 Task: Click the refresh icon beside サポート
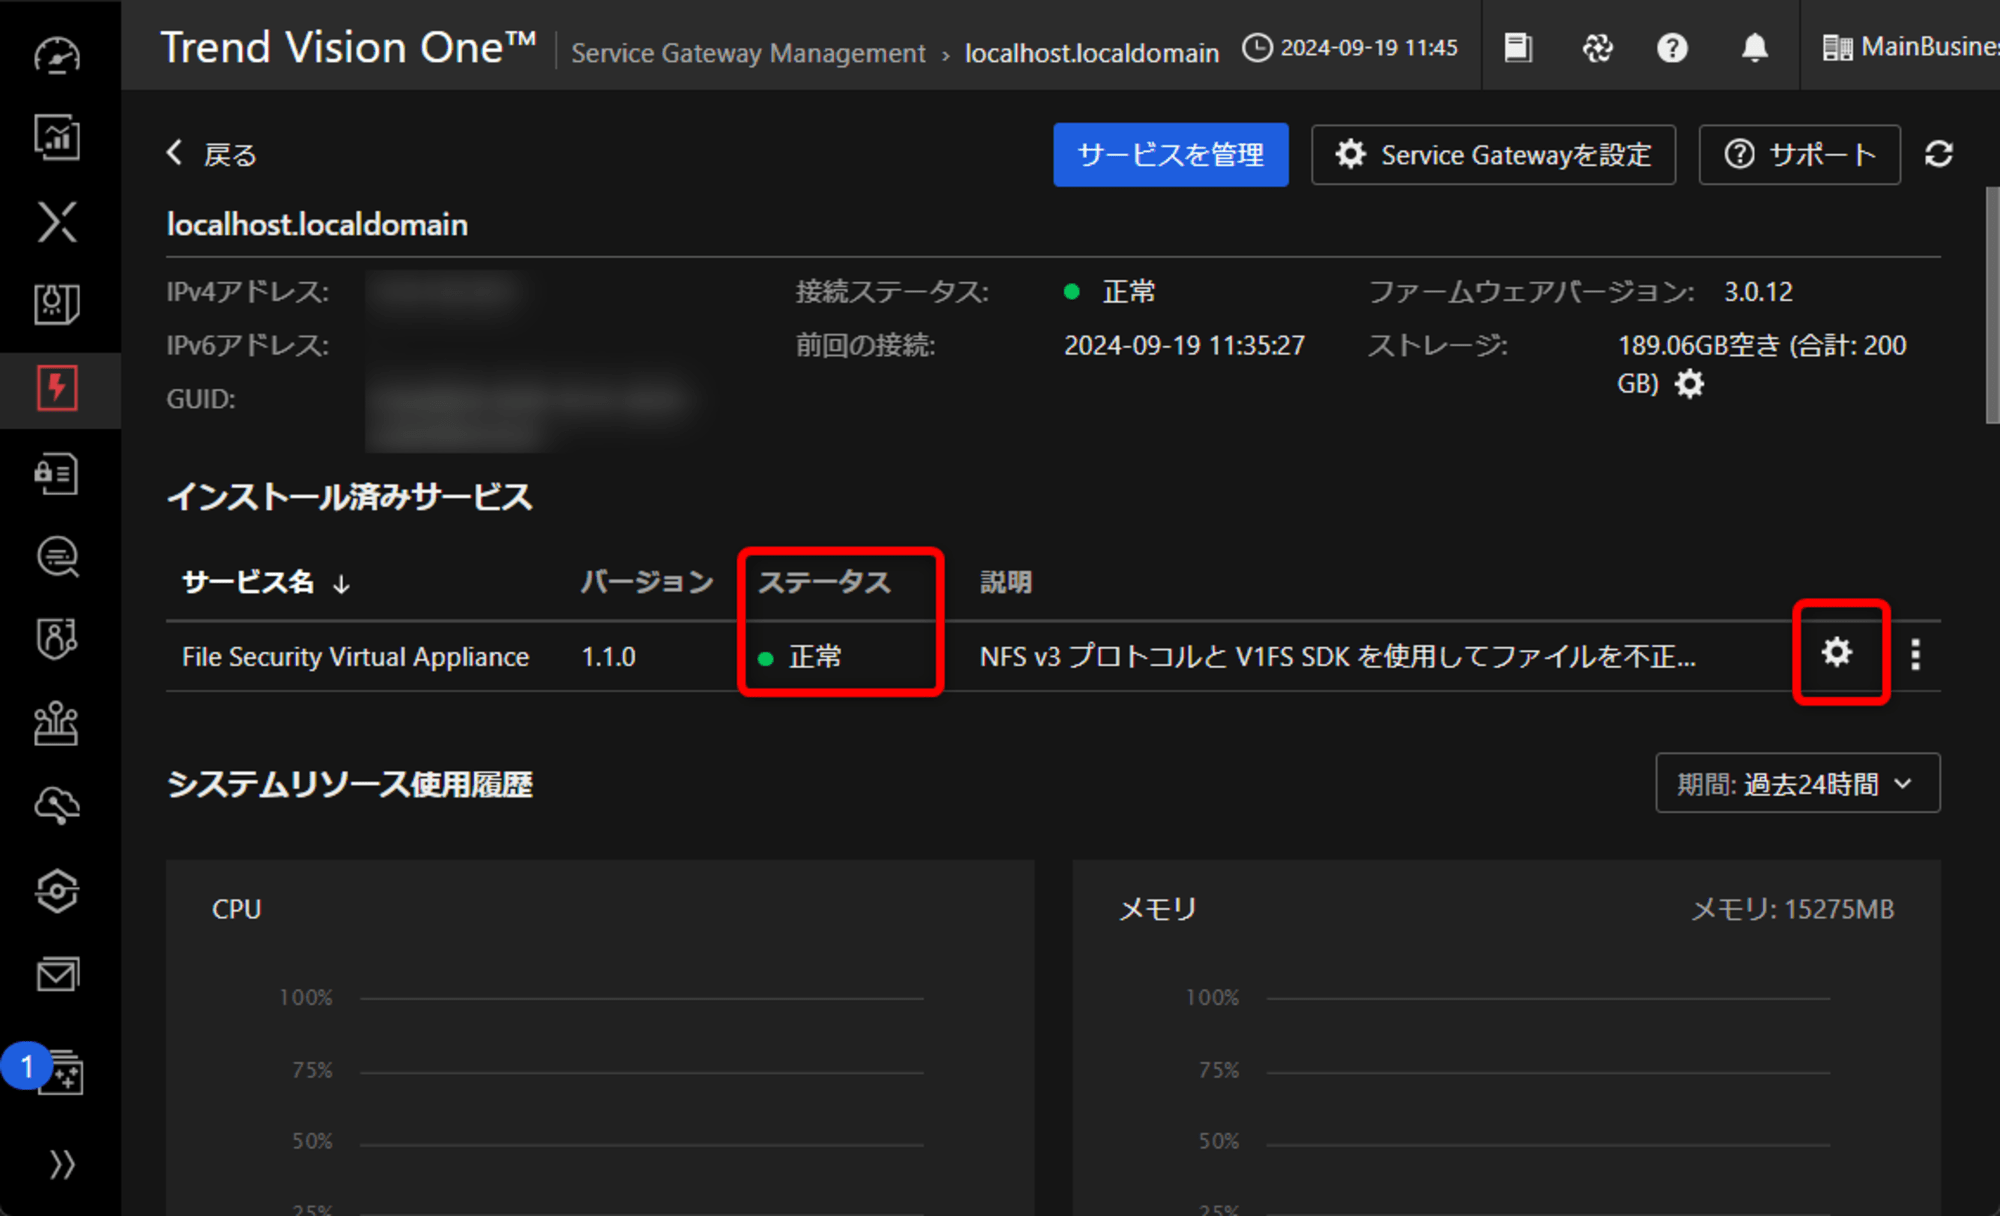pos(1939,154)
